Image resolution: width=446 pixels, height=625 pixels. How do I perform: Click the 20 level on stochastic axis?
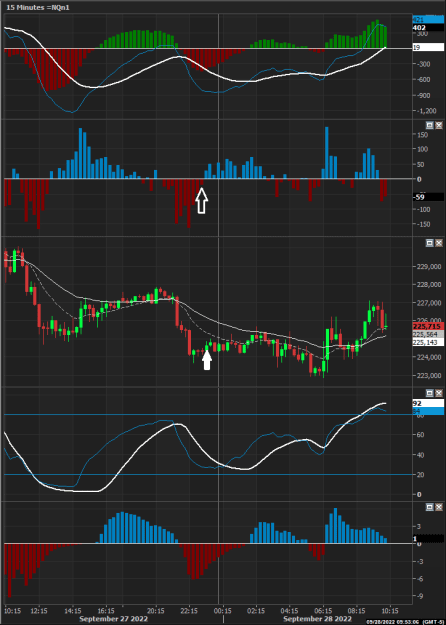click(x=421, y=475)
